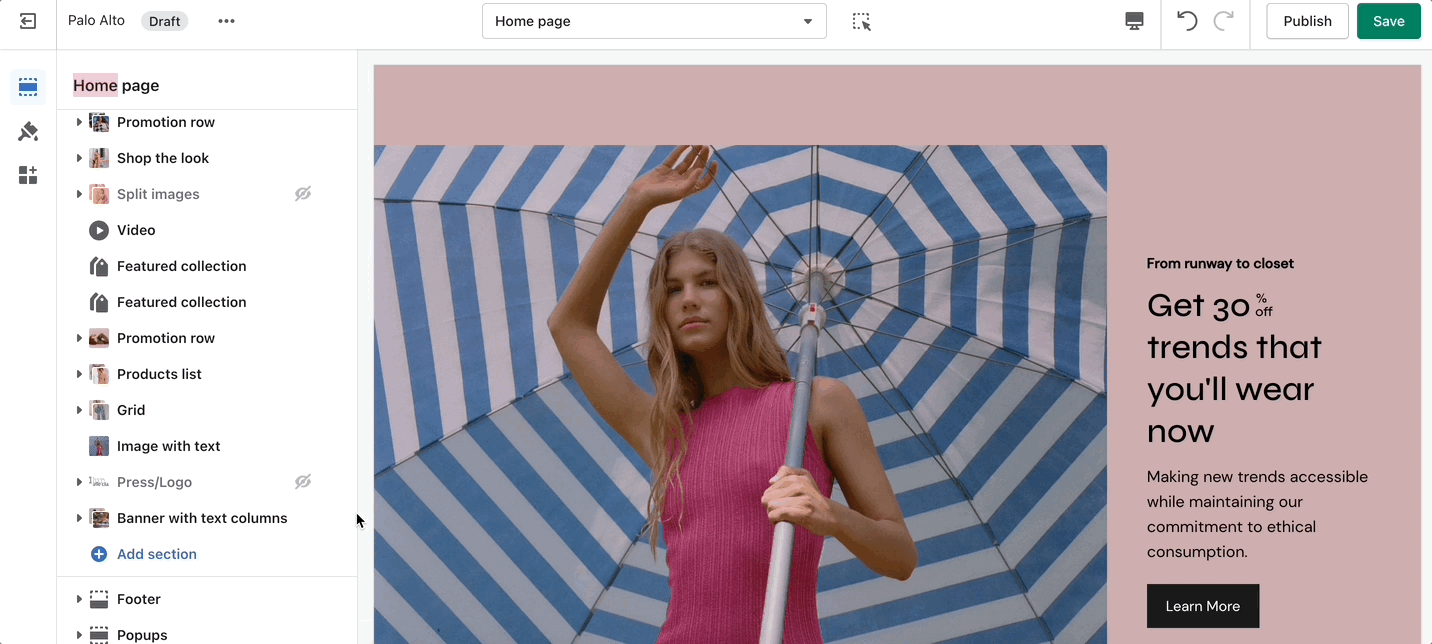Expand the second Promotion row below Featured collection
The width and height of the screenshot is (1432, 644).
pyautogui.click(x=79, y=338)
